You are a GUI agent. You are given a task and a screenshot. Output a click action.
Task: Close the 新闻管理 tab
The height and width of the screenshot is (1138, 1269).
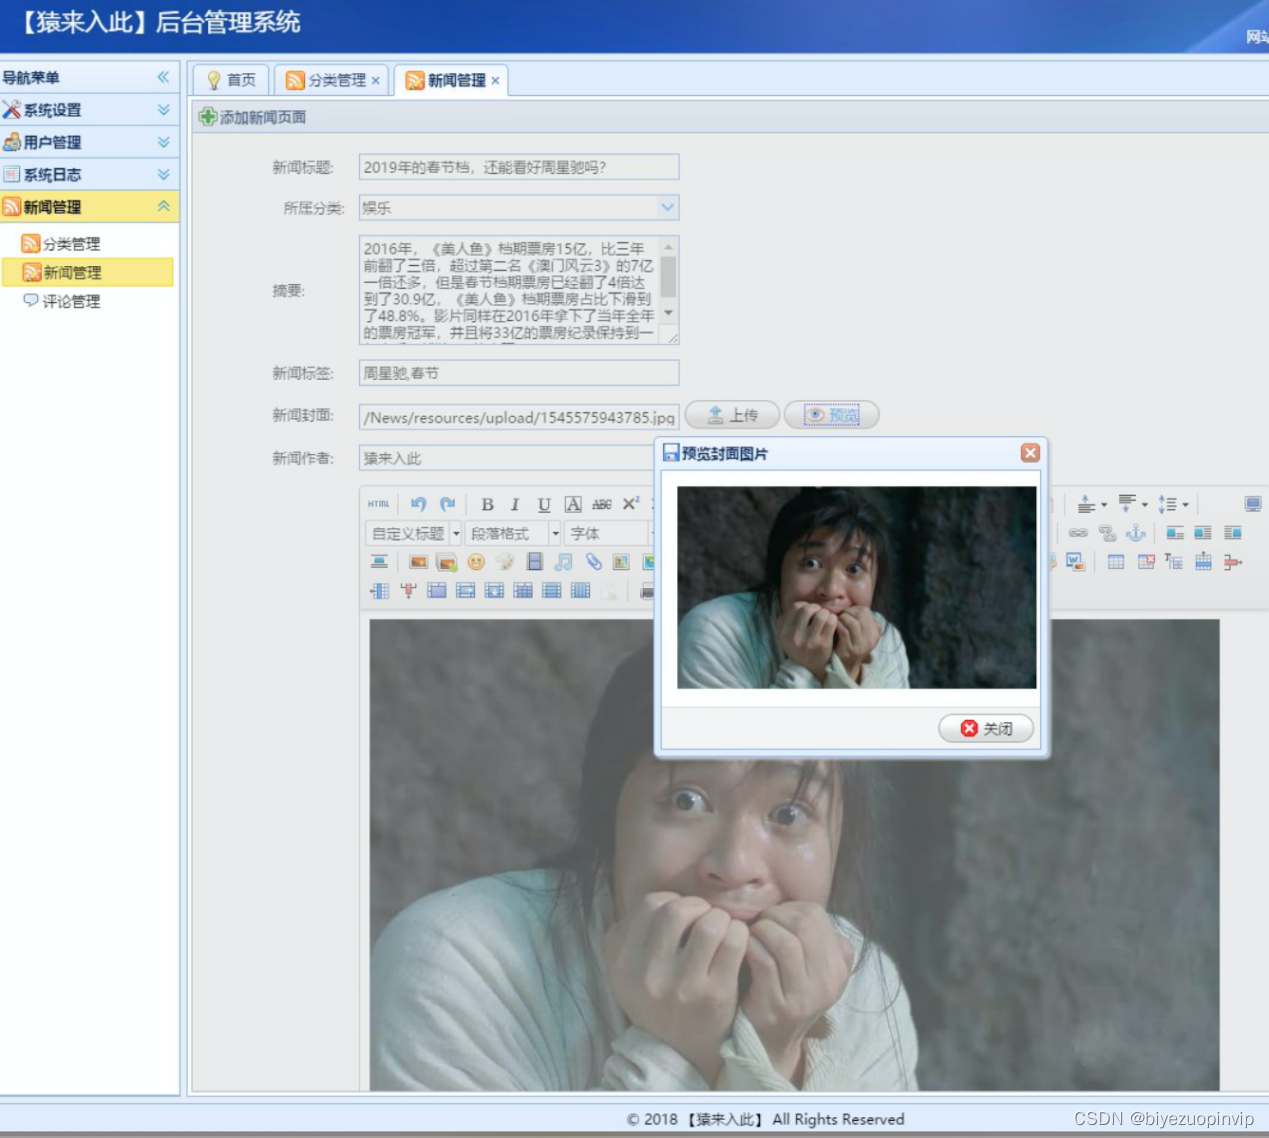point(495,81)
